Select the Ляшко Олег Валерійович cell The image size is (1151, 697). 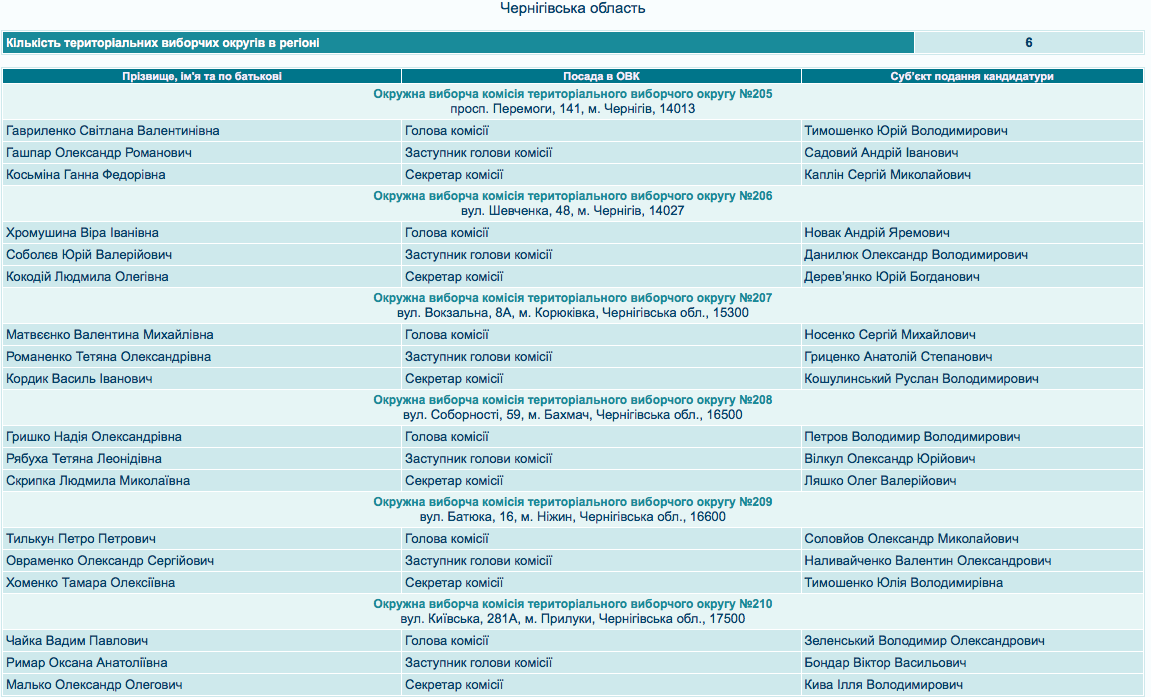click(880, 481)
